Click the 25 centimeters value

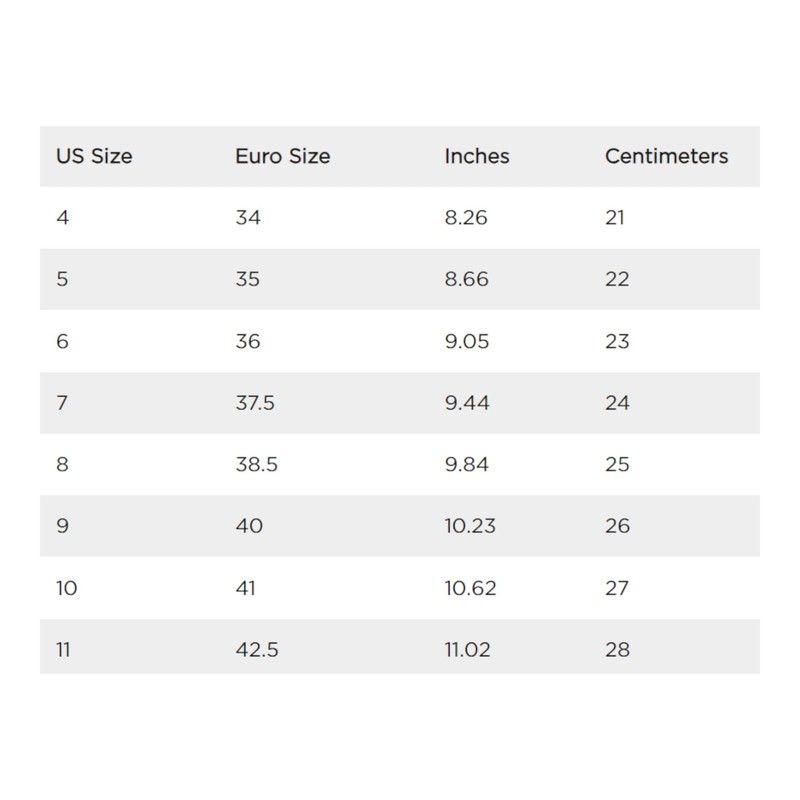coord(617,465)
